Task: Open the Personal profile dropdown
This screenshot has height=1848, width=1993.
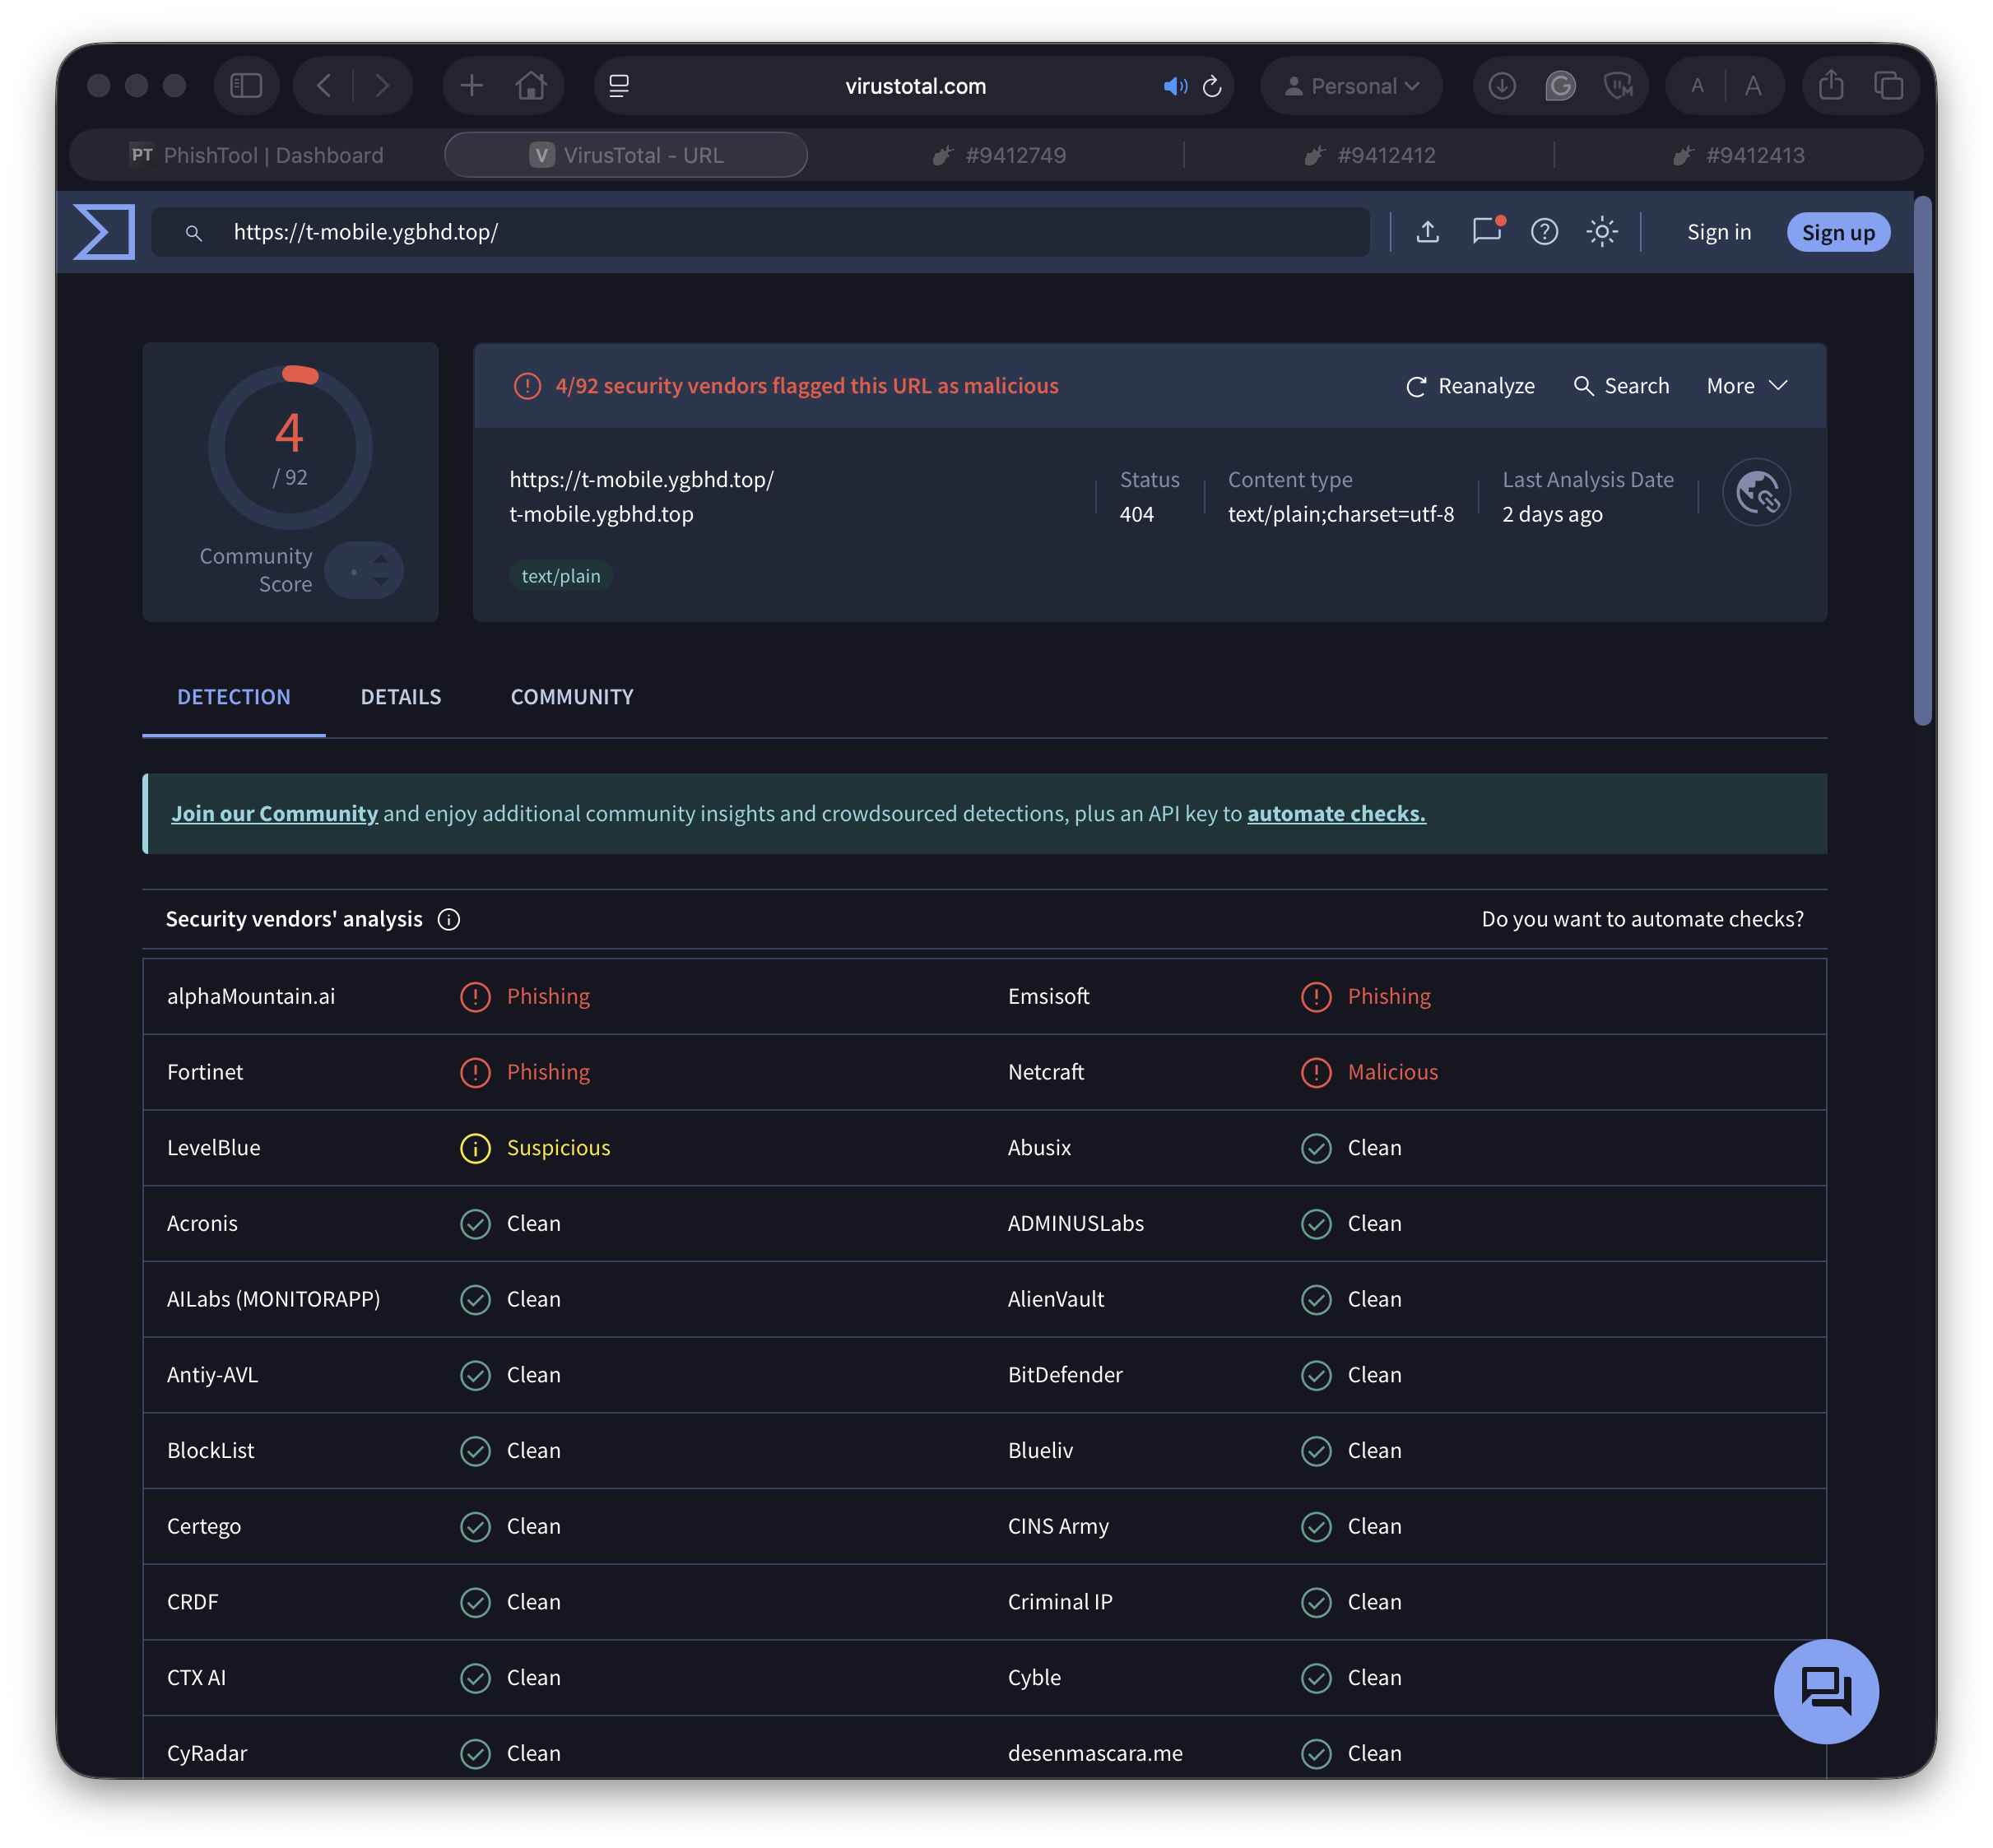Action: pyautogui.click(x=1351, y=86)
